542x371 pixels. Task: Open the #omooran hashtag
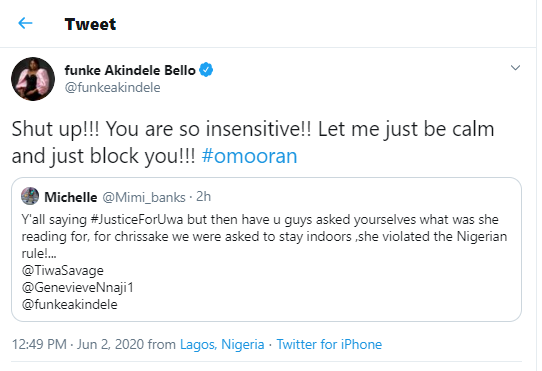point(249,156)
